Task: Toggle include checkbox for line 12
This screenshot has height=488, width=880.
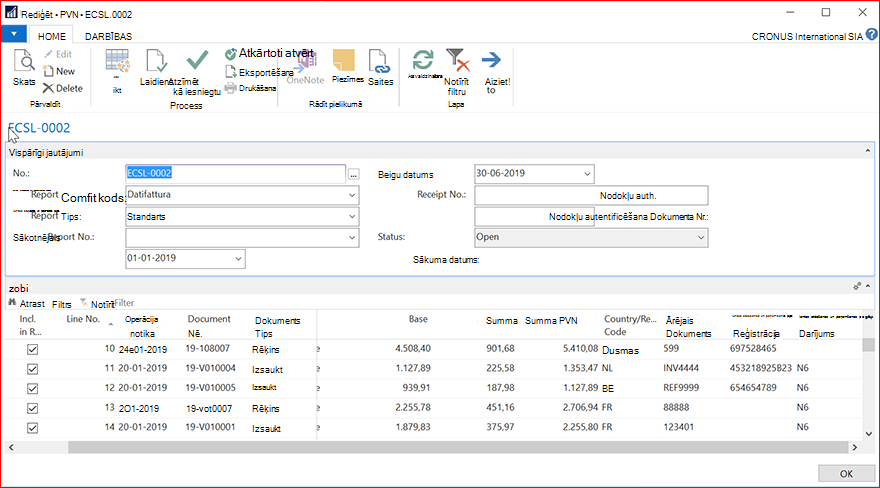Action: point(33,389)
